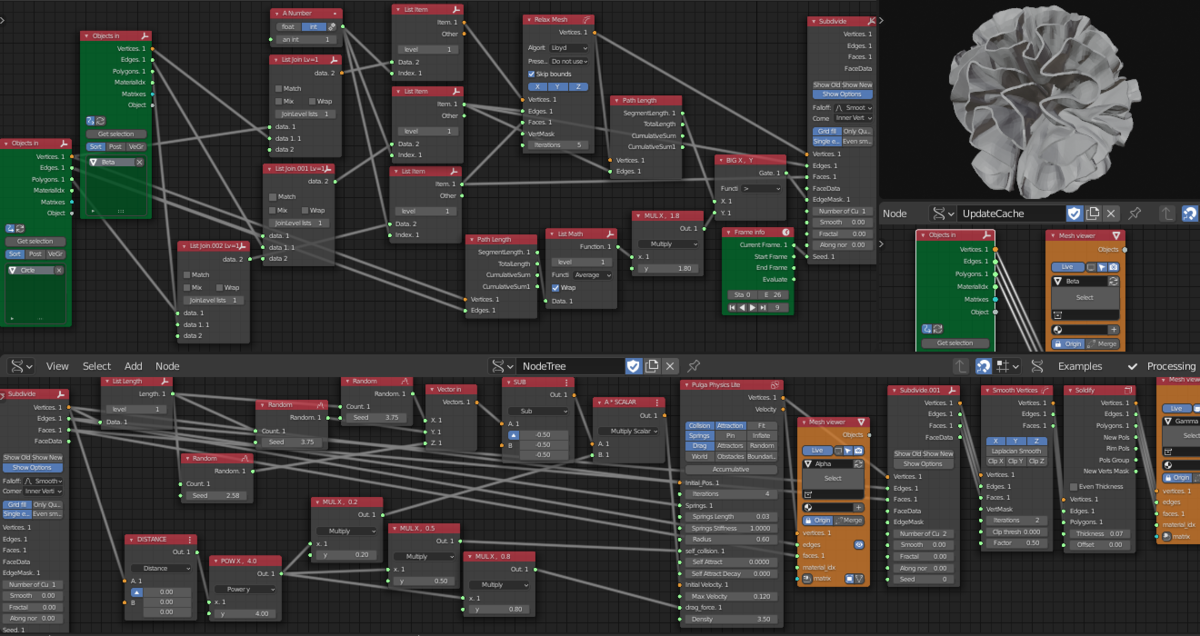Click Get selection in Objects in with Circle

(x=35, y=241)
